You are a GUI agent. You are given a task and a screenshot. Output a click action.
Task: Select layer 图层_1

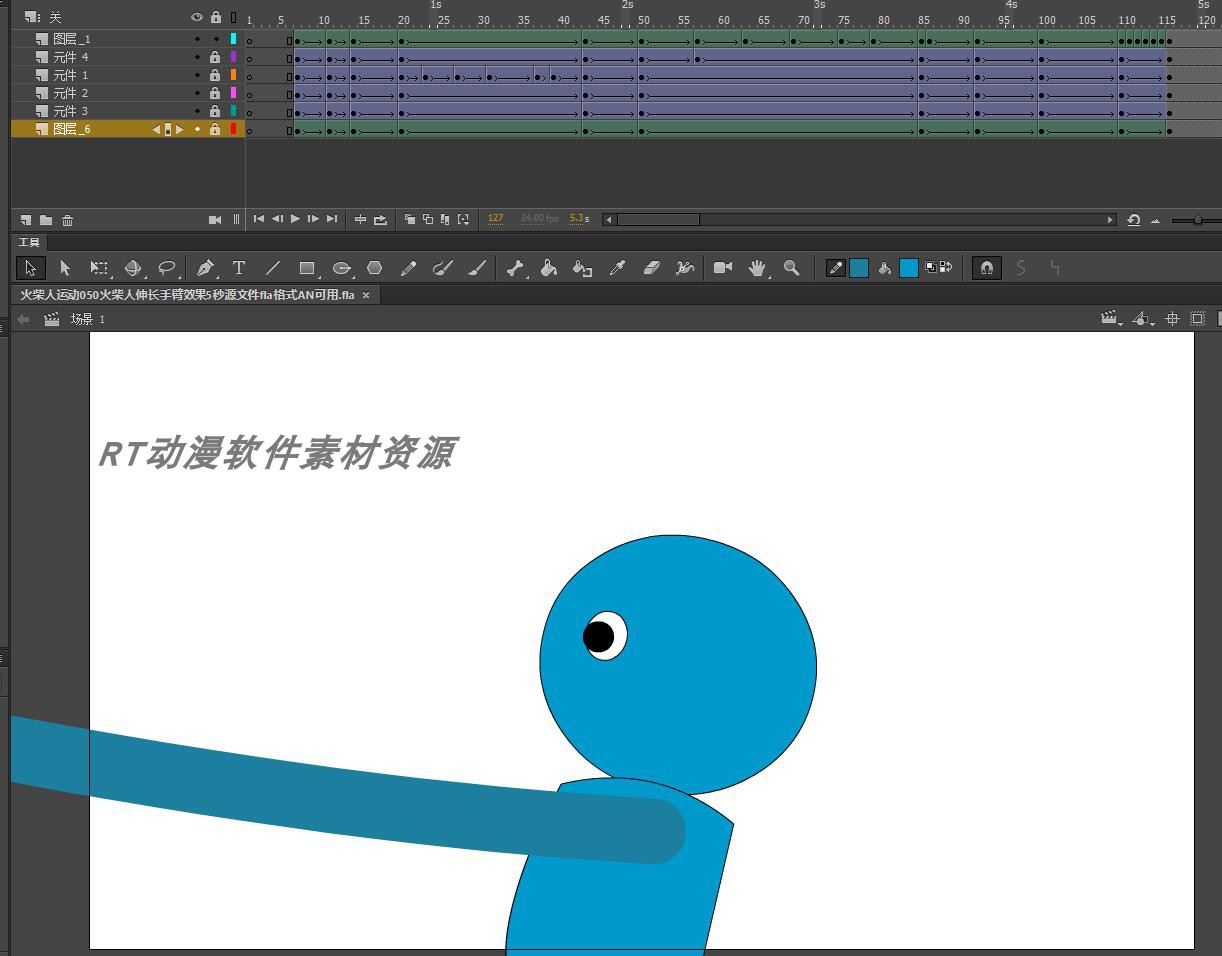pyautogui.click(x=71, y=39)
